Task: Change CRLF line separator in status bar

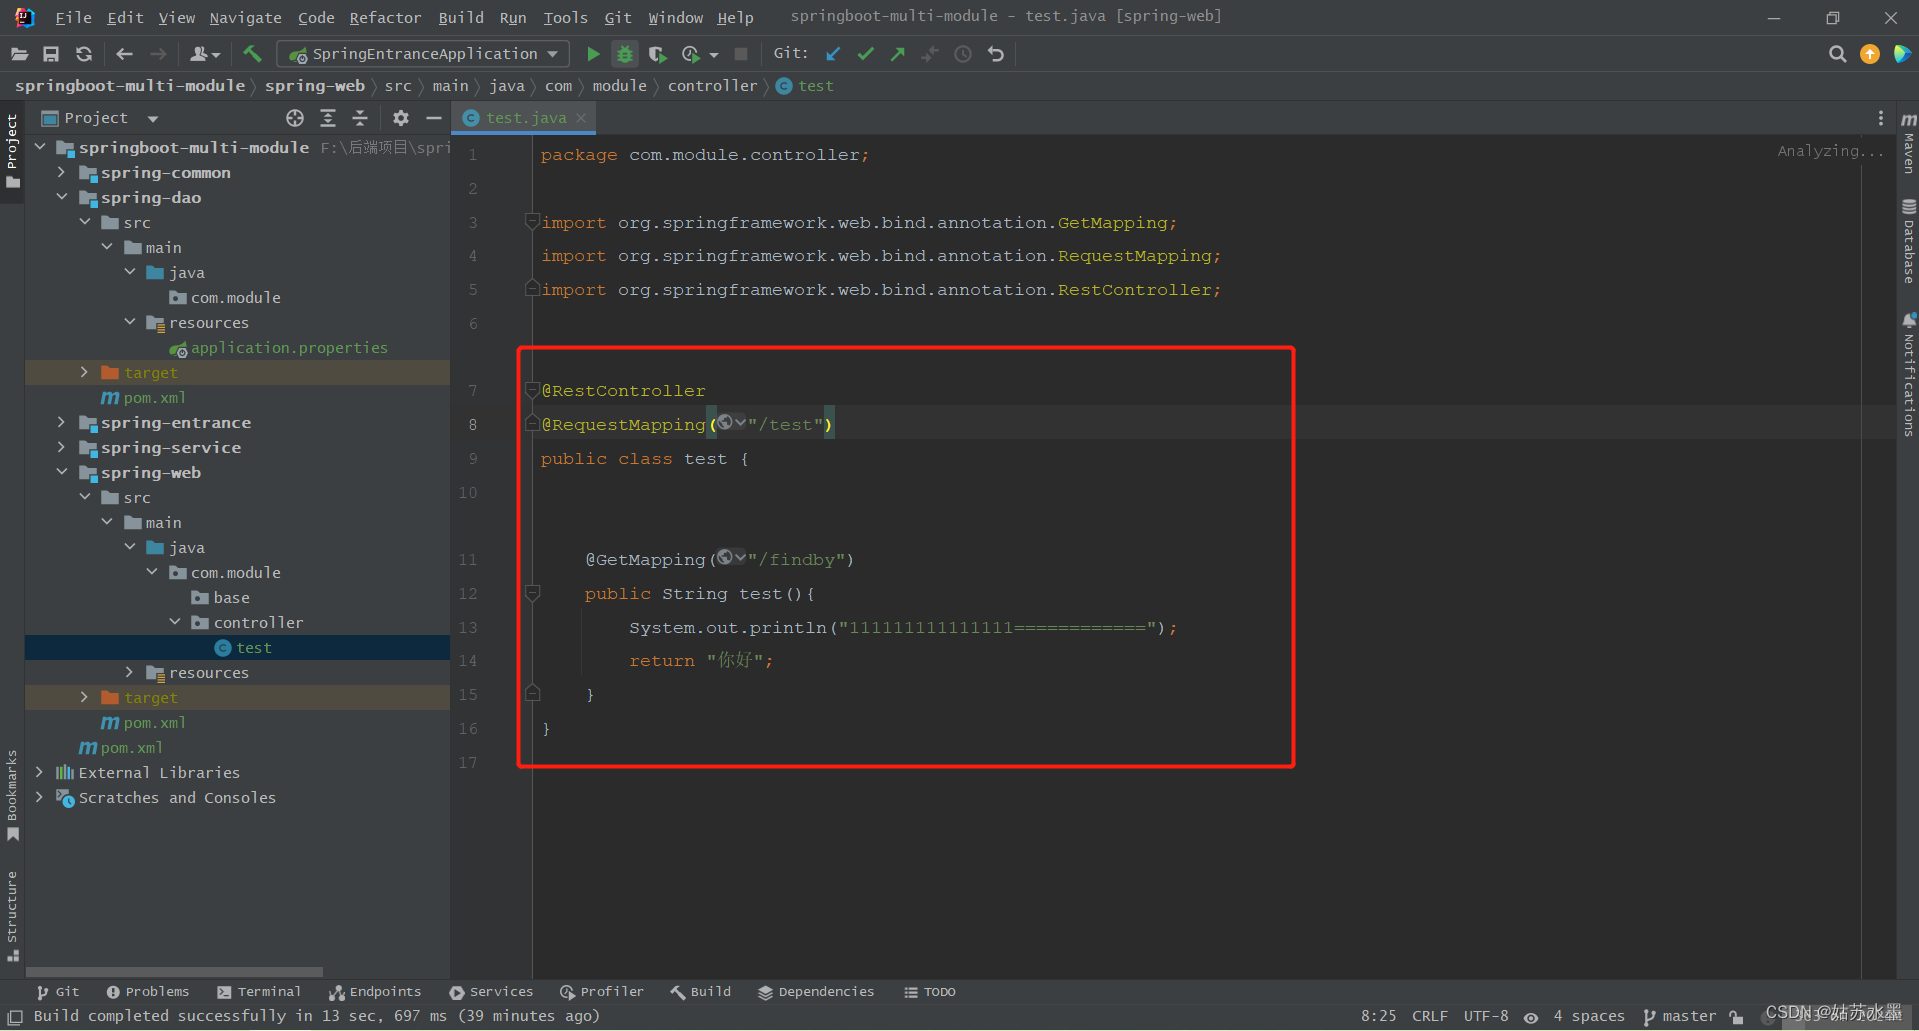Action: coord(1430,1017)
